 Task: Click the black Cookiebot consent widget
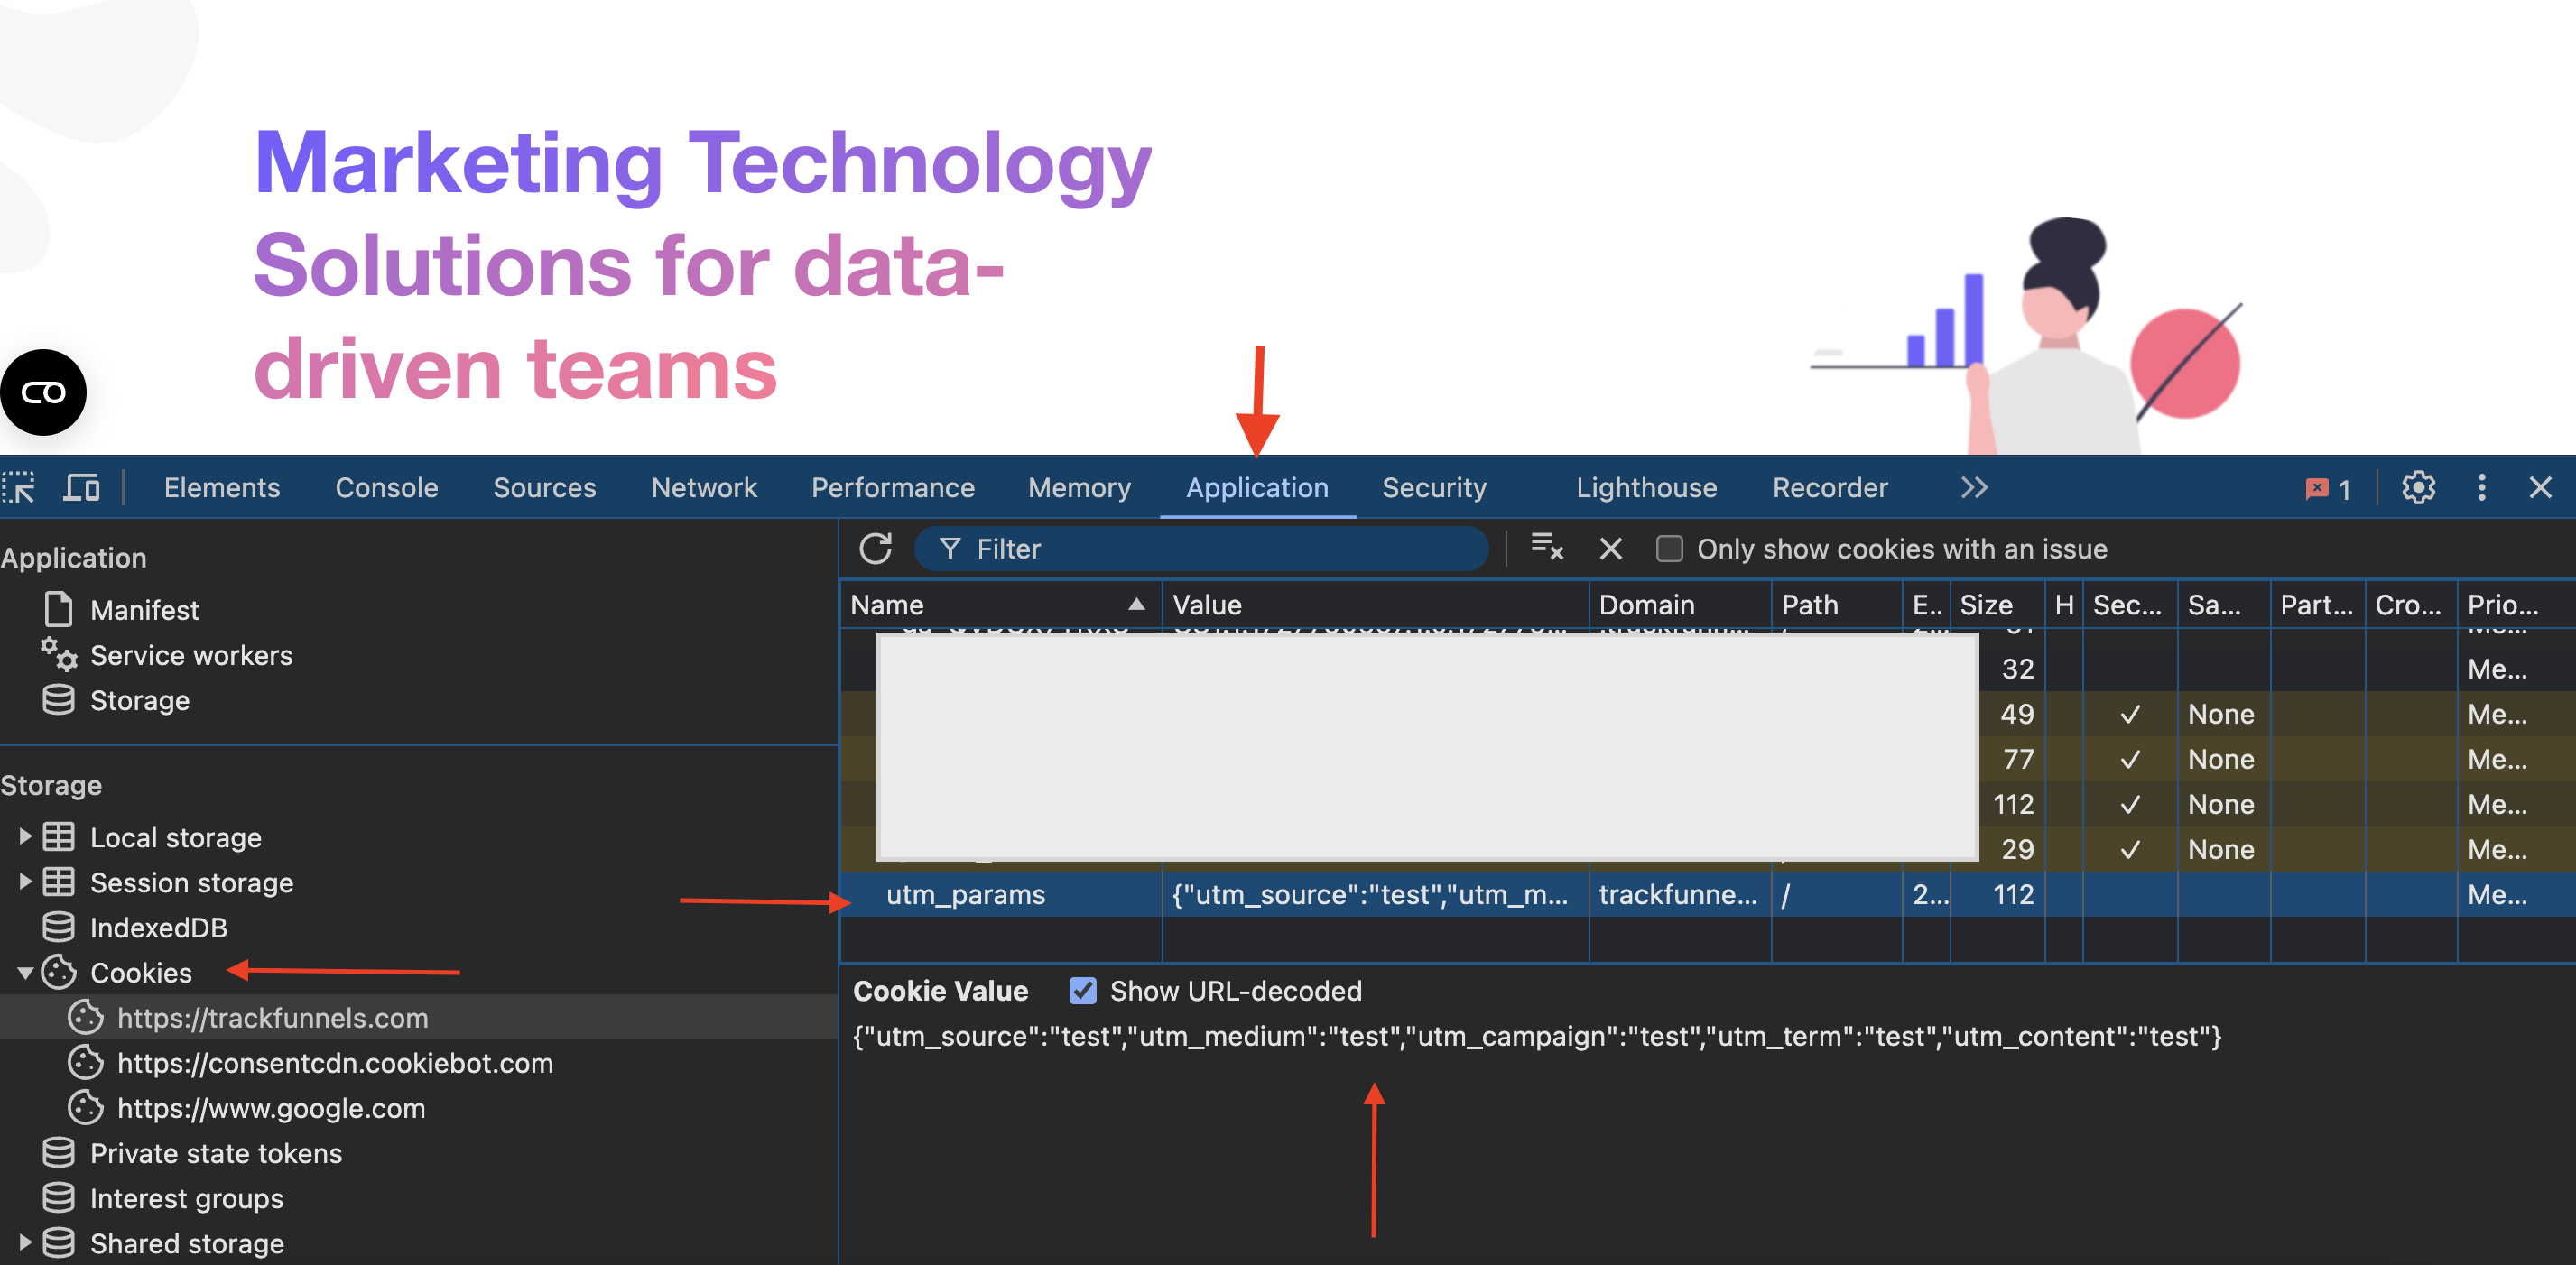[x=43, y=392]
